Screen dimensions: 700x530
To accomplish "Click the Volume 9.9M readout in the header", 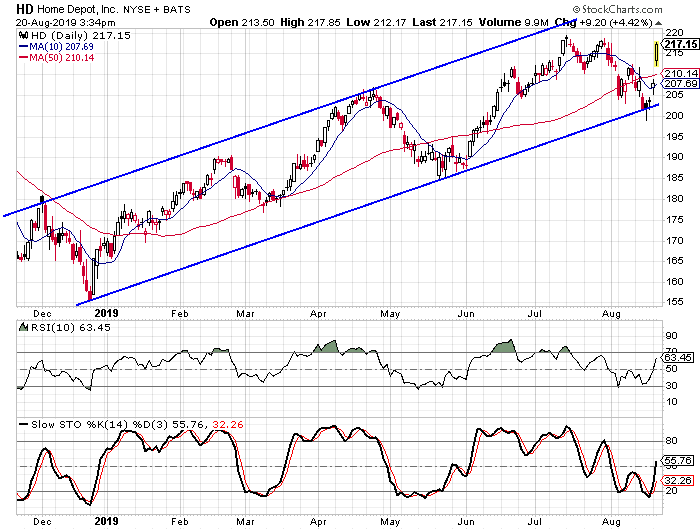I will (517, 21).
